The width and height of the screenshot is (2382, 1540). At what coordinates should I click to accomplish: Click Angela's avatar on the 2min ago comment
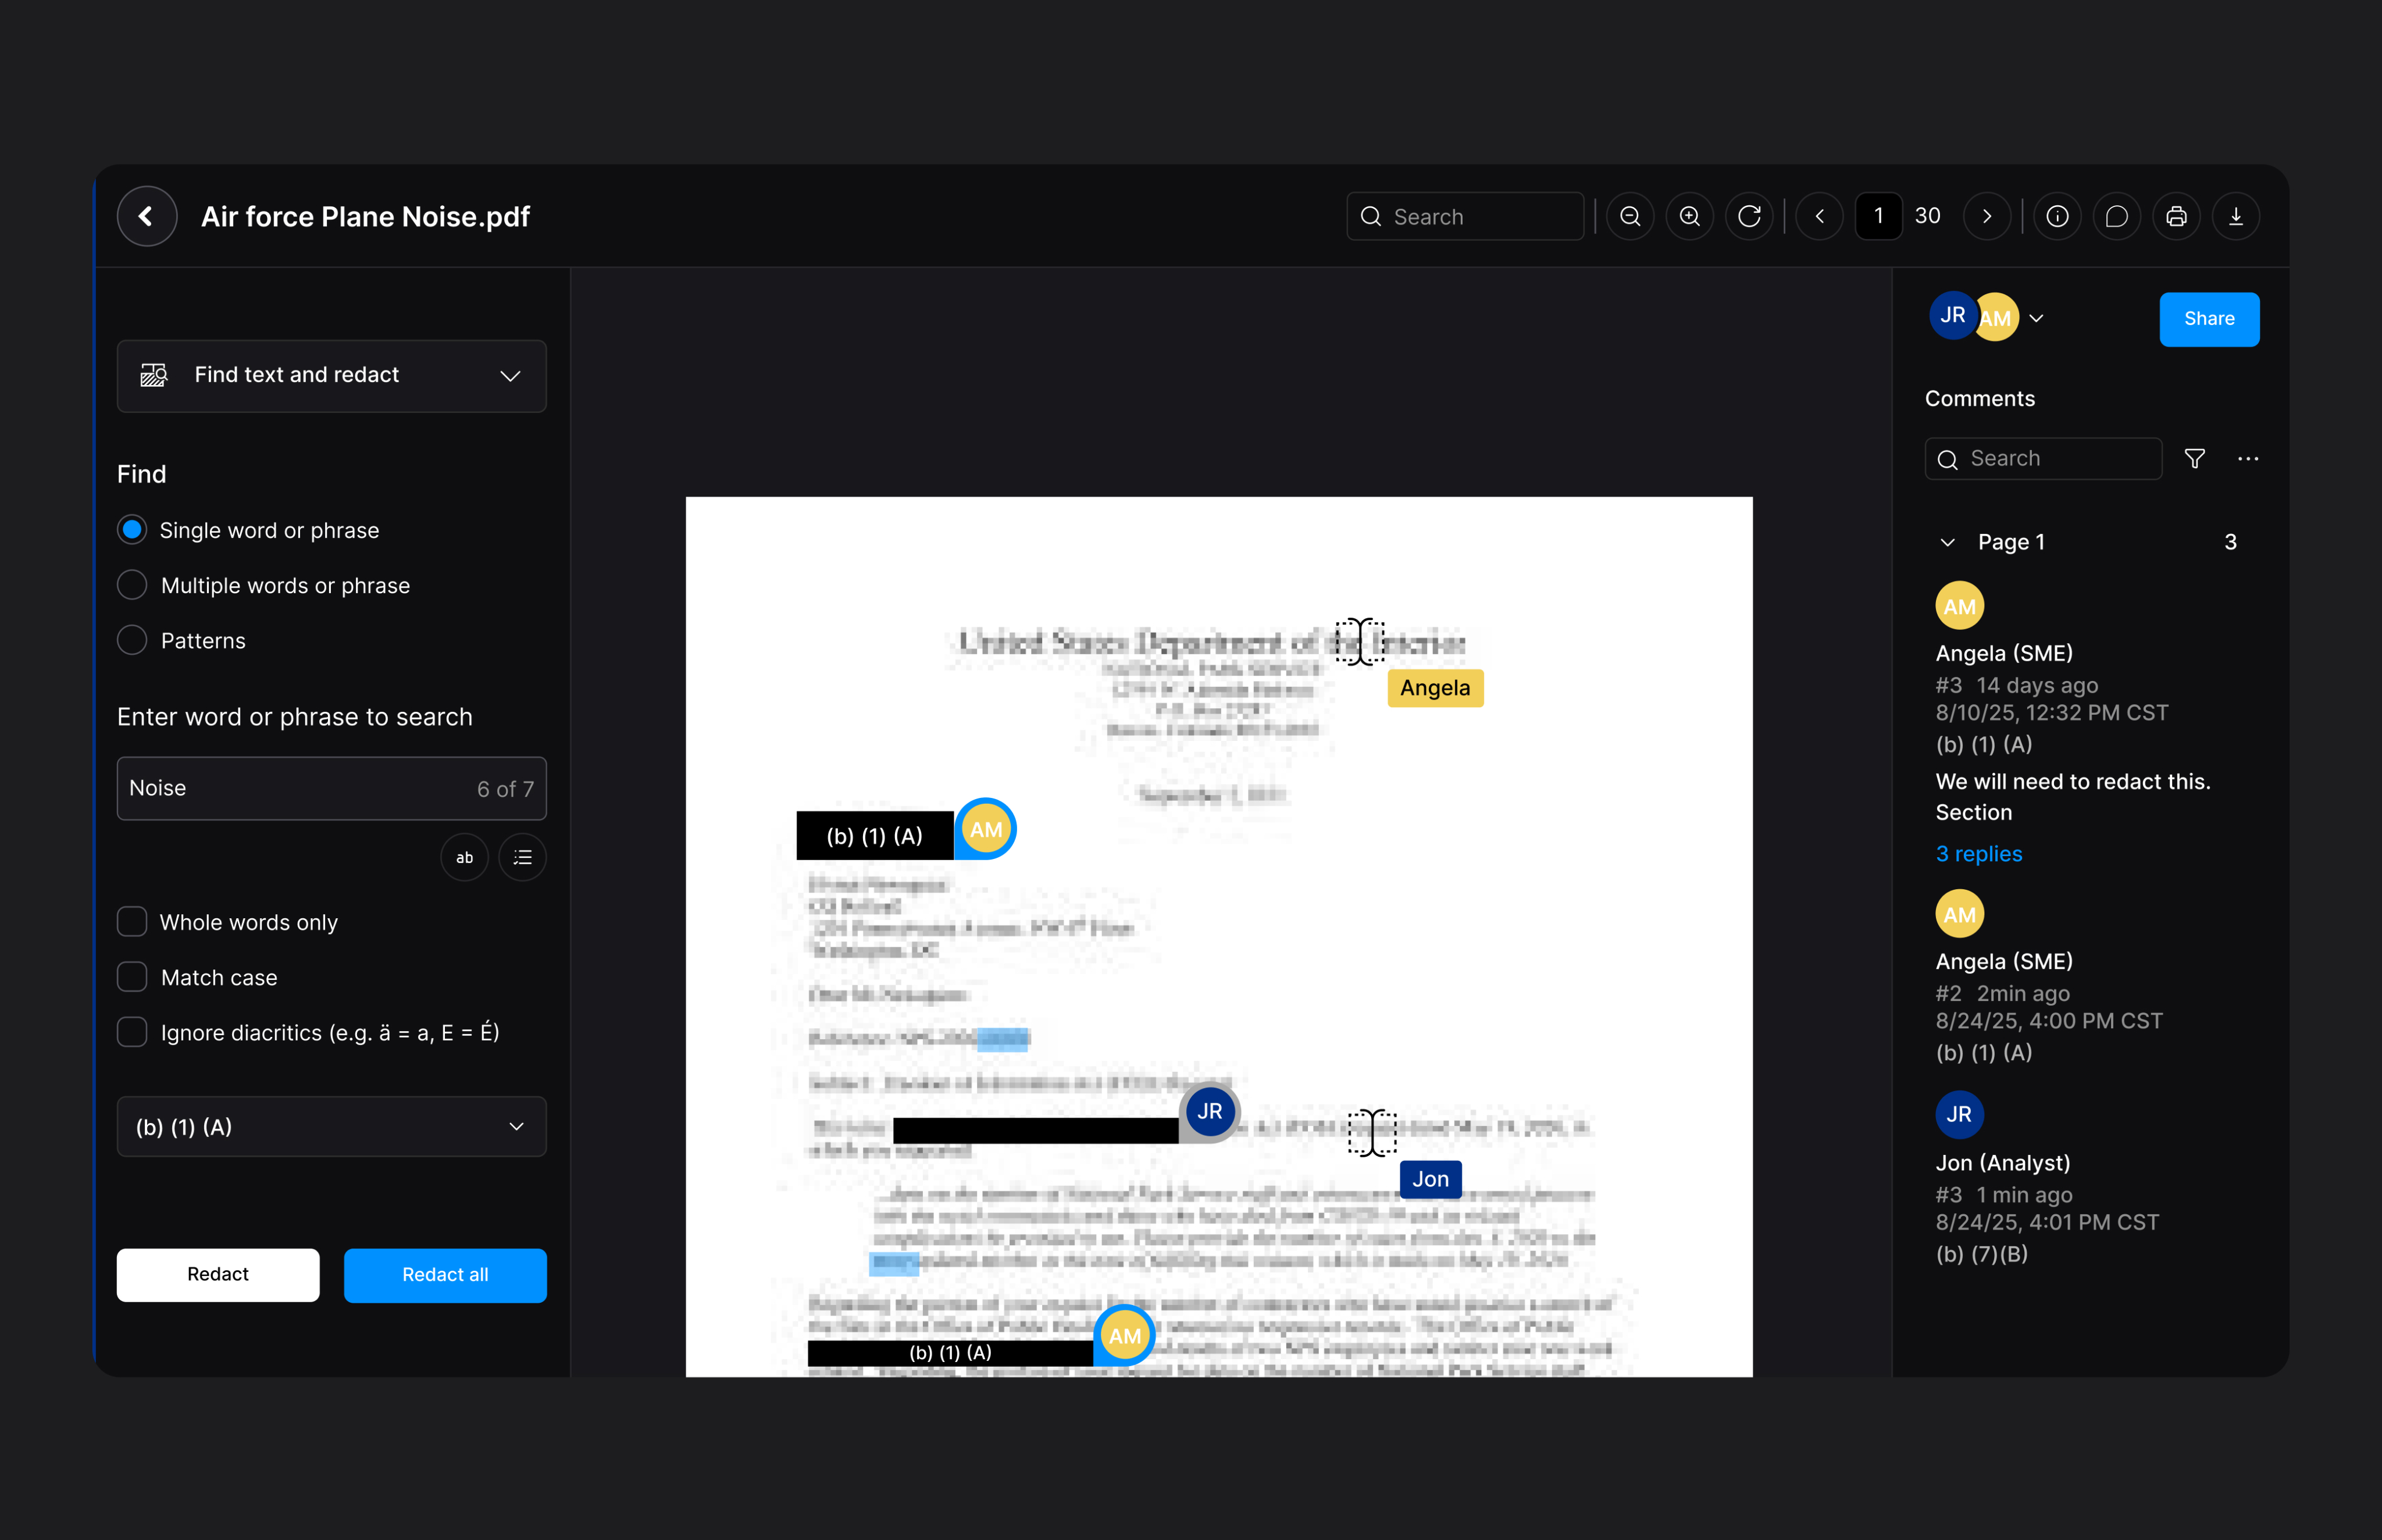pyautogui.click(x=1960, y=914)
